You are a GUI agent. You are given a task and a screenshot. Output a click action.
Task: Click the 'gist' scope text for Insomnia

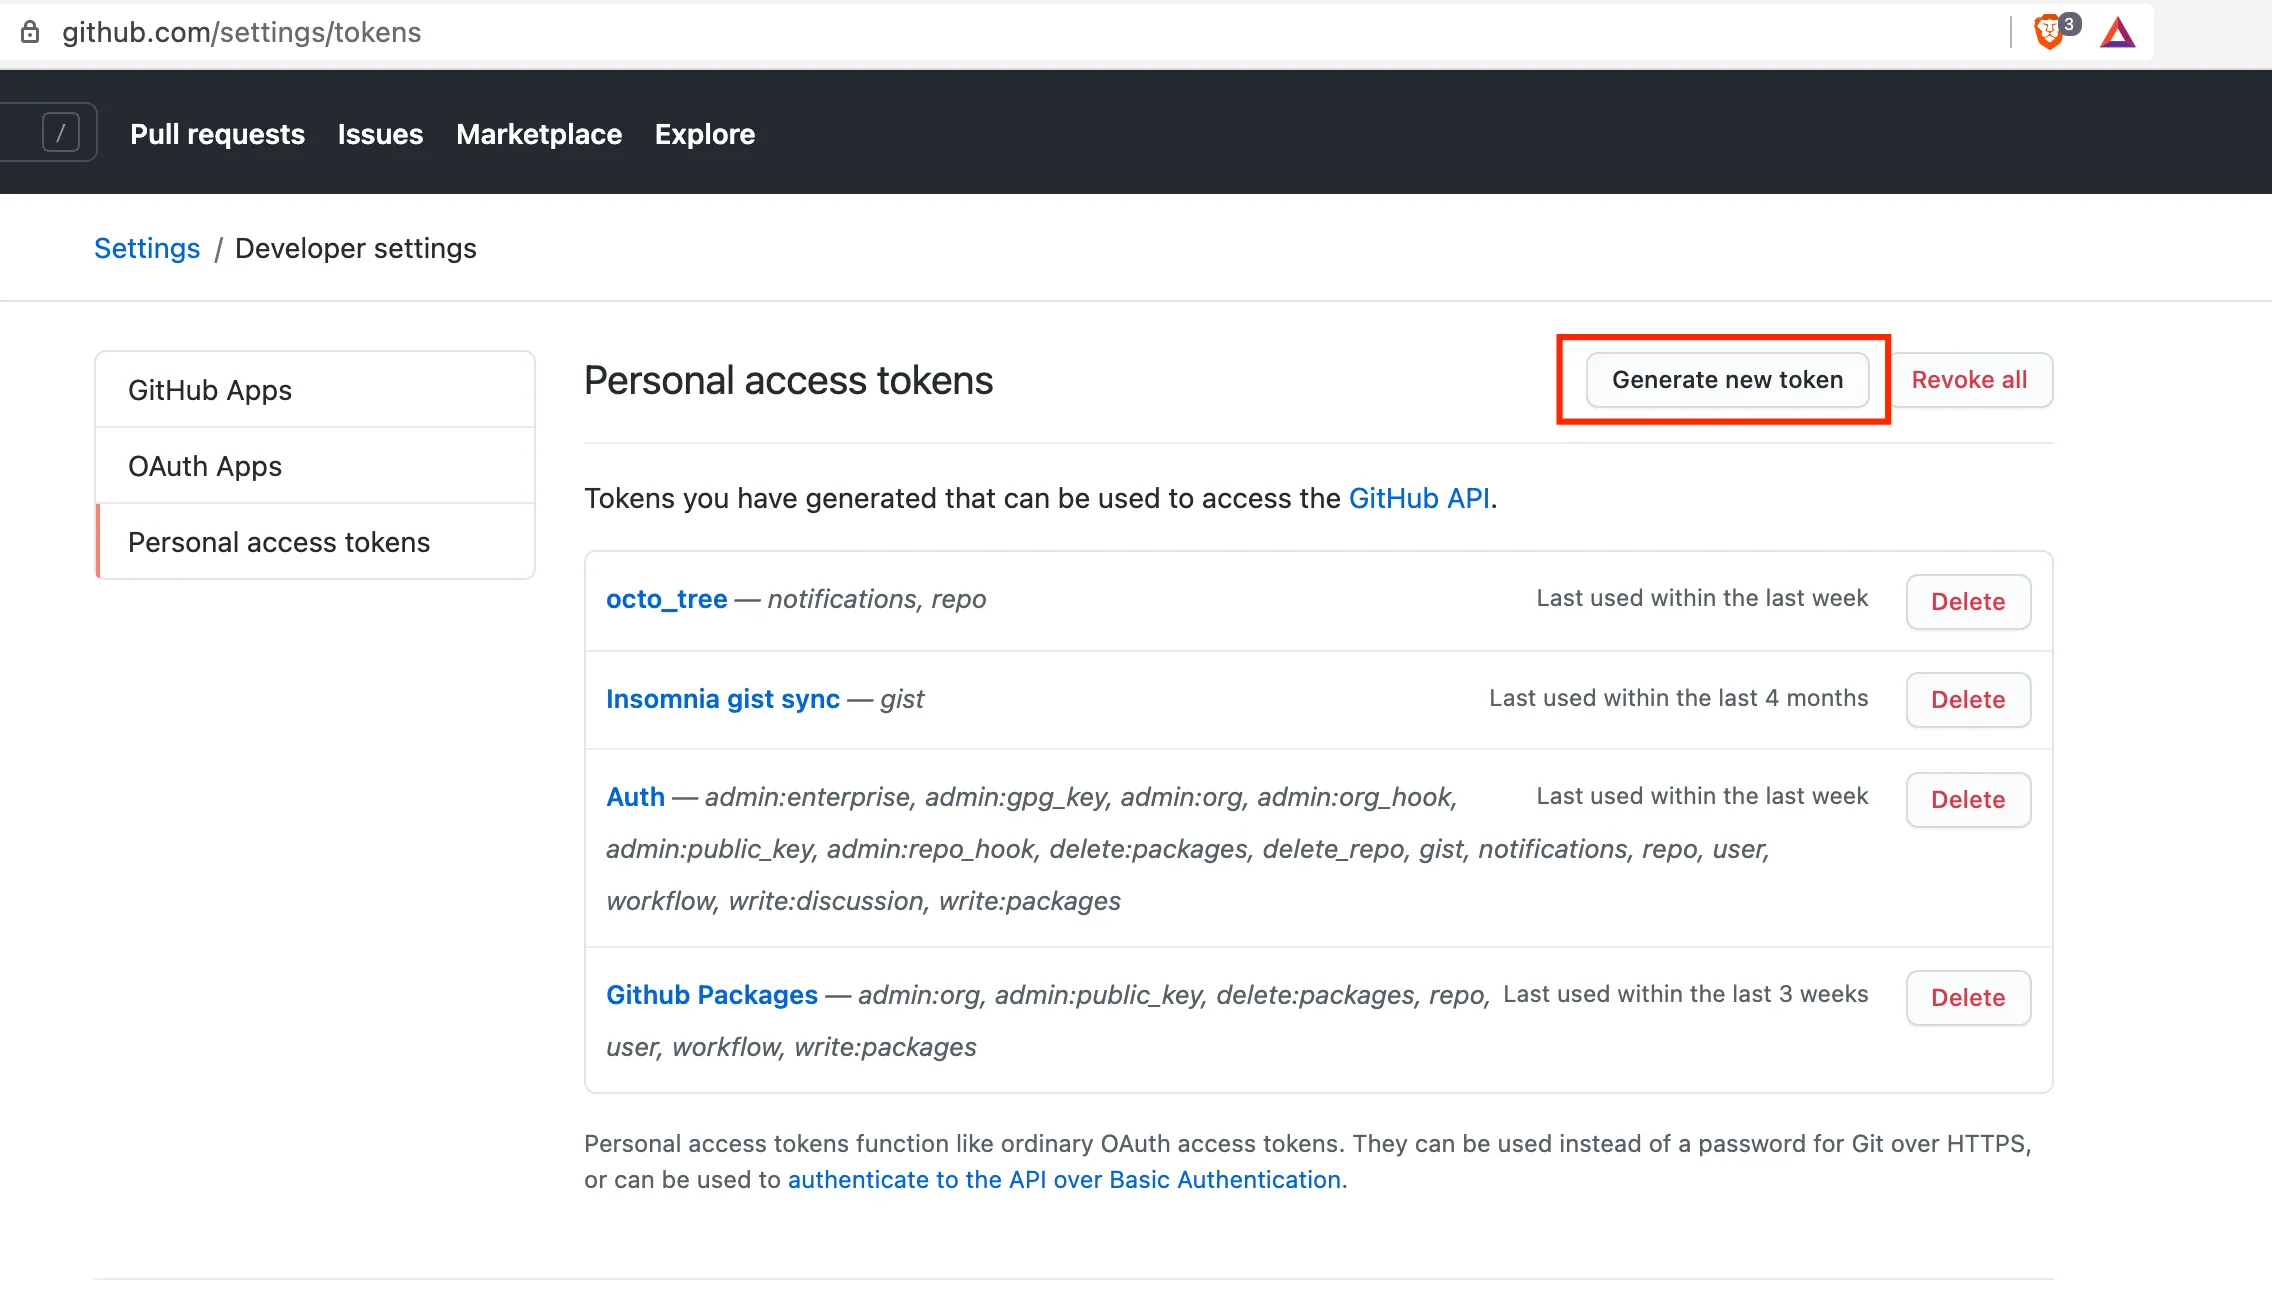902,699
